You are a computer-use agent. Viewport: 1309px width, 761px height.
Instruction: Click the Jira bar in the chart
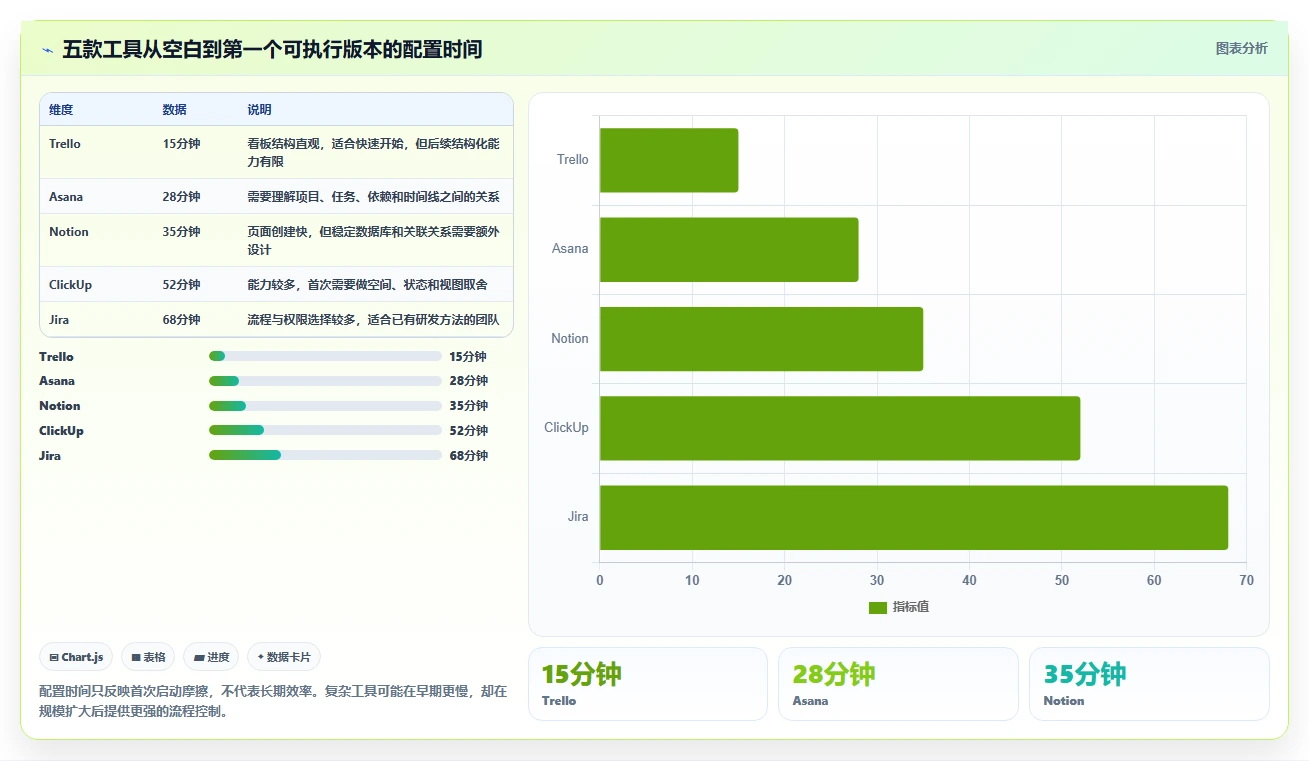coord(914,517)
